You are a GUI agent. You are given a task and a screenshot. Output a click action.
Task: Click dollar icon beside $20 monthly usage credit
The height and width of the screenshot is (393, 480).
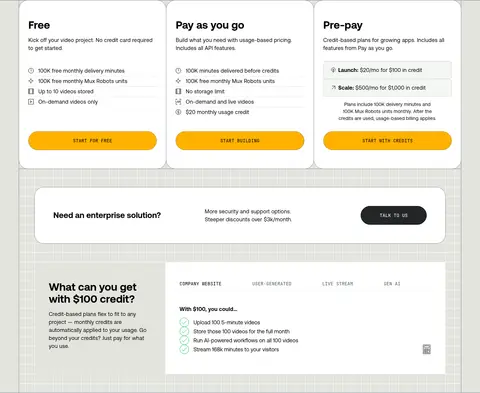pyautogui.click(x=178, y=112)
